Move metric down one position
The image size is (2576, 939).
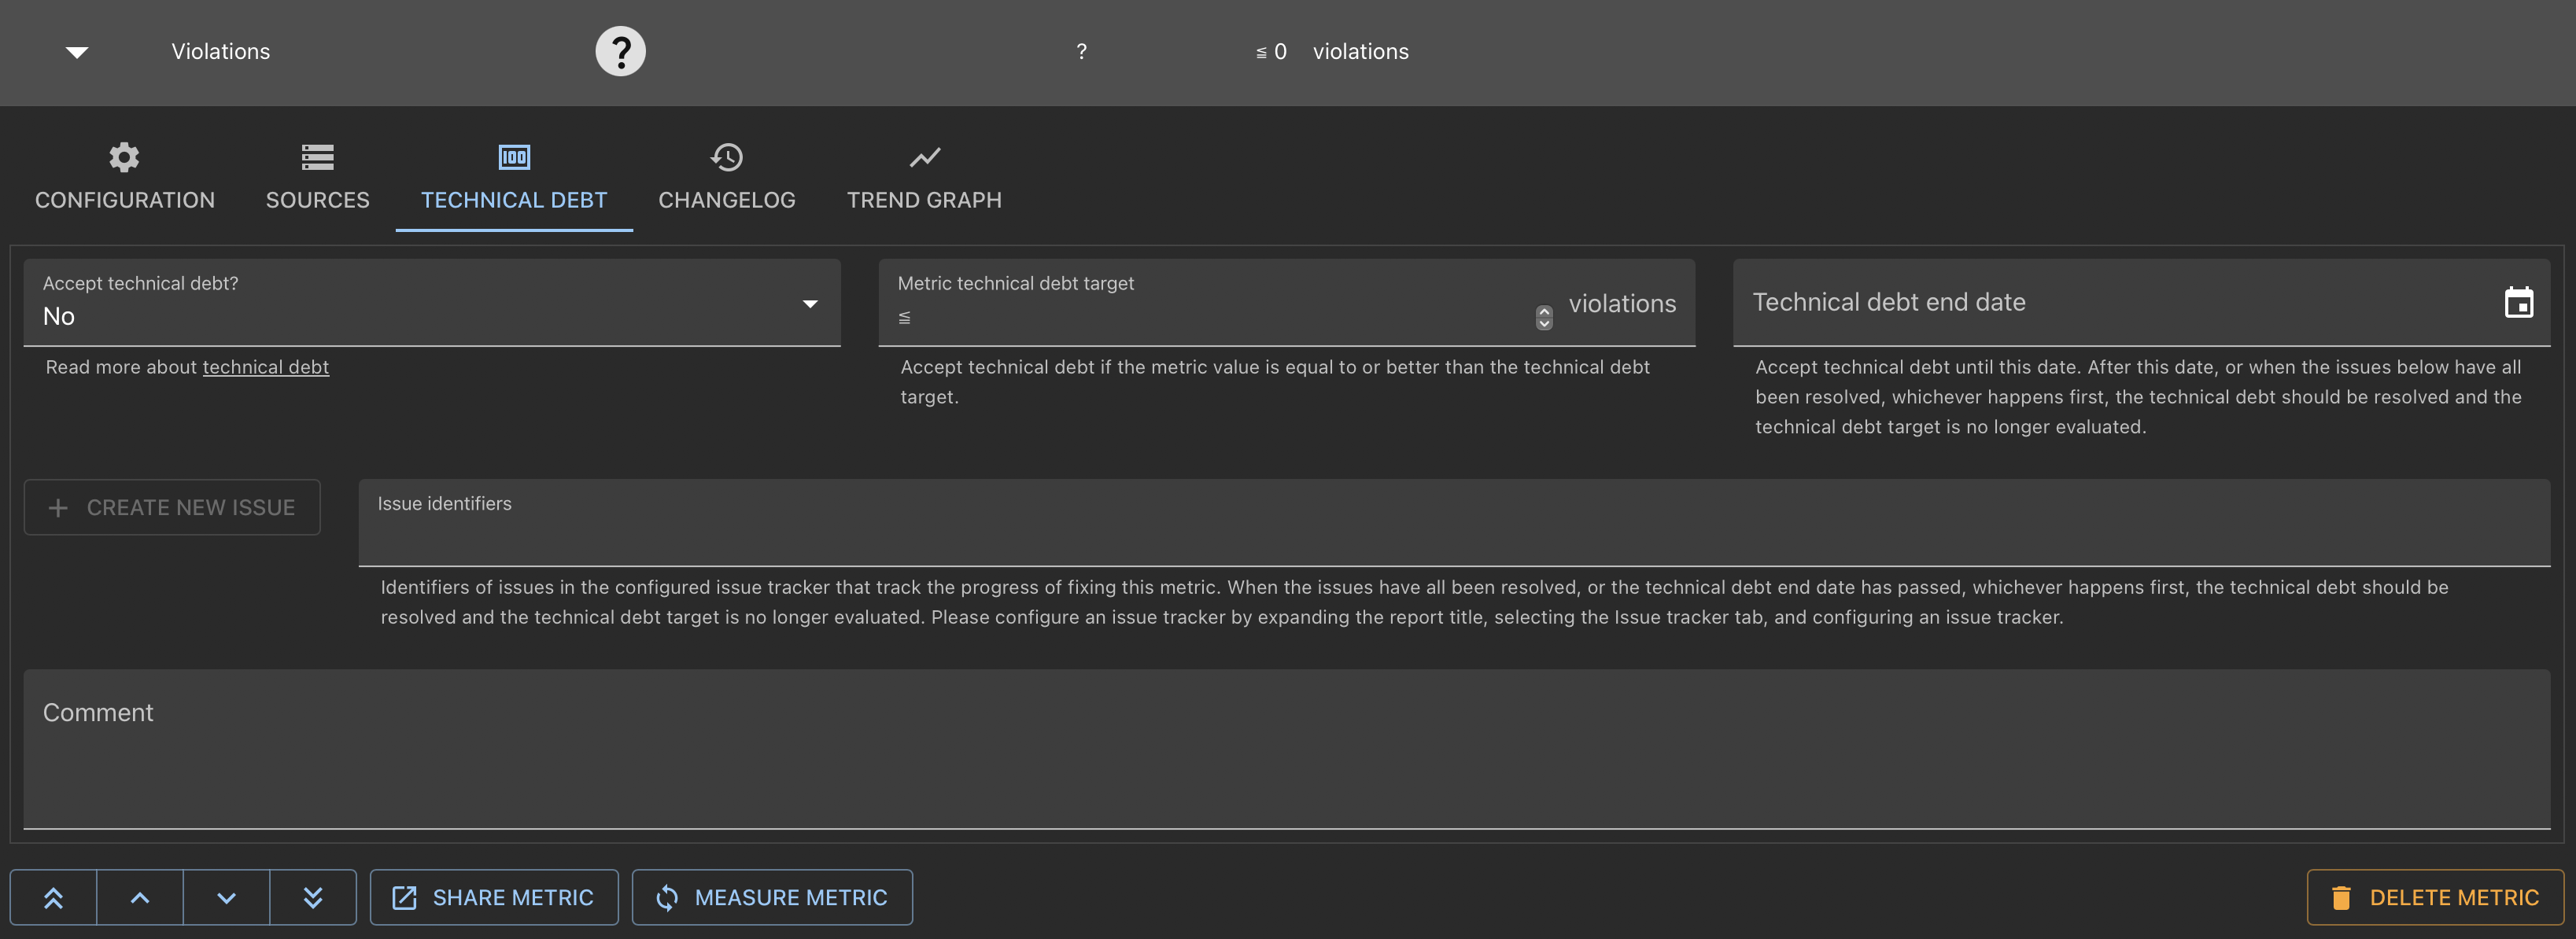[226, 897]
